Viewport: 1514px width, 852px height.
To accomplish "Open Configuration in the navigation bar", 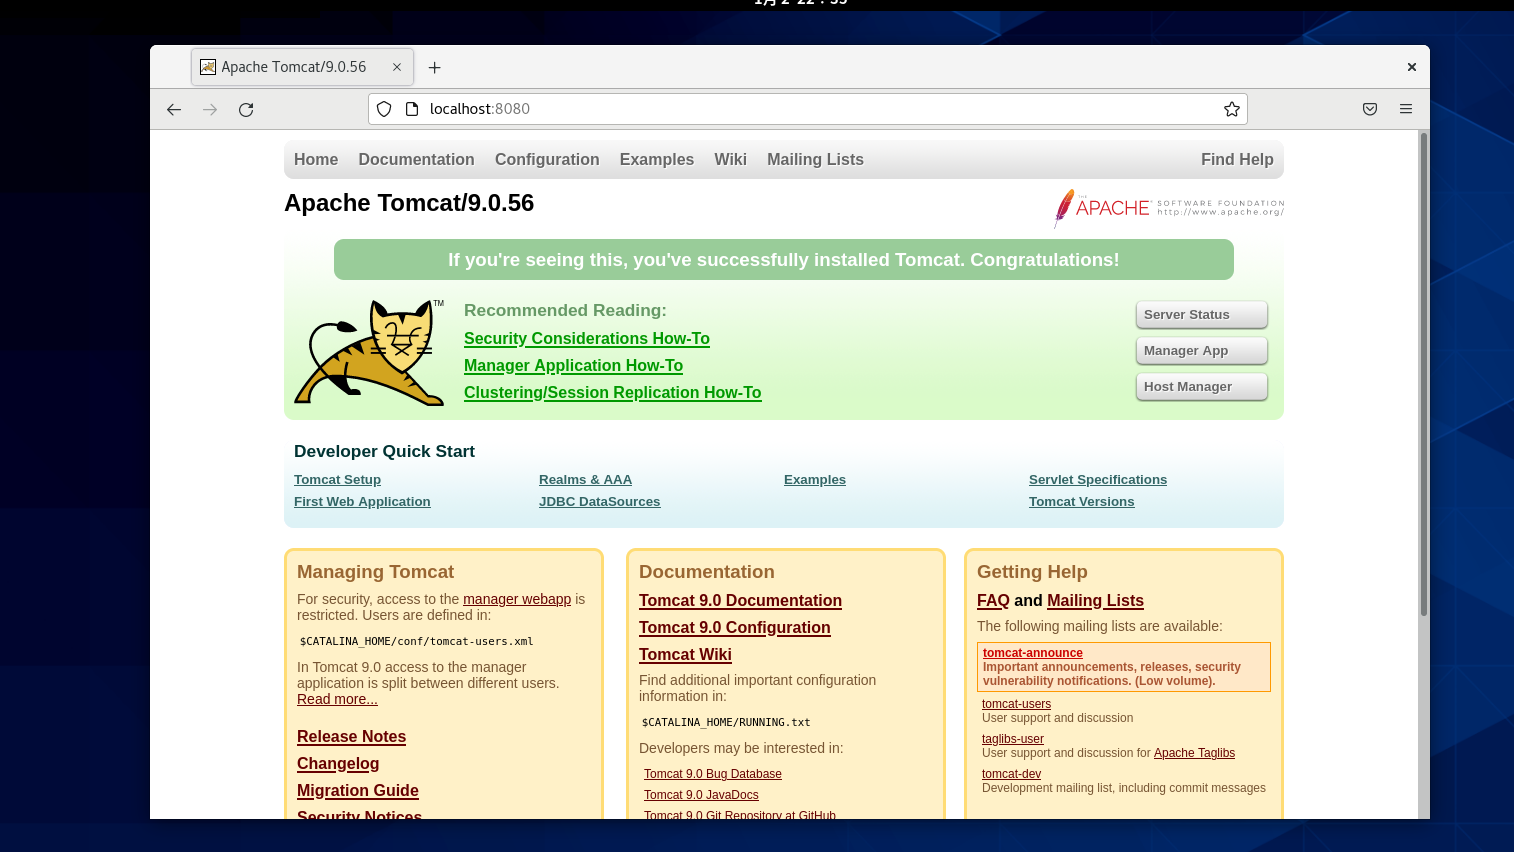I will tap(547, 159).
